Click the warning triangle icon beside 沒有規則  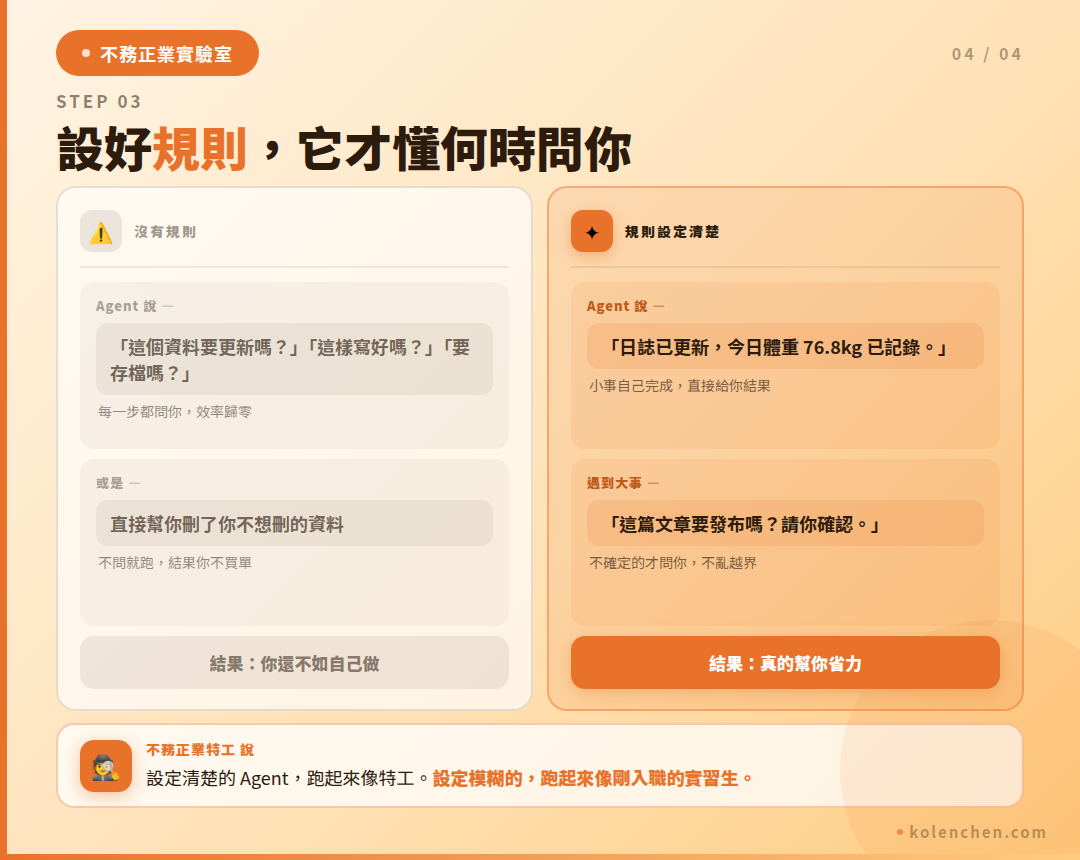(x=101, y=231)
